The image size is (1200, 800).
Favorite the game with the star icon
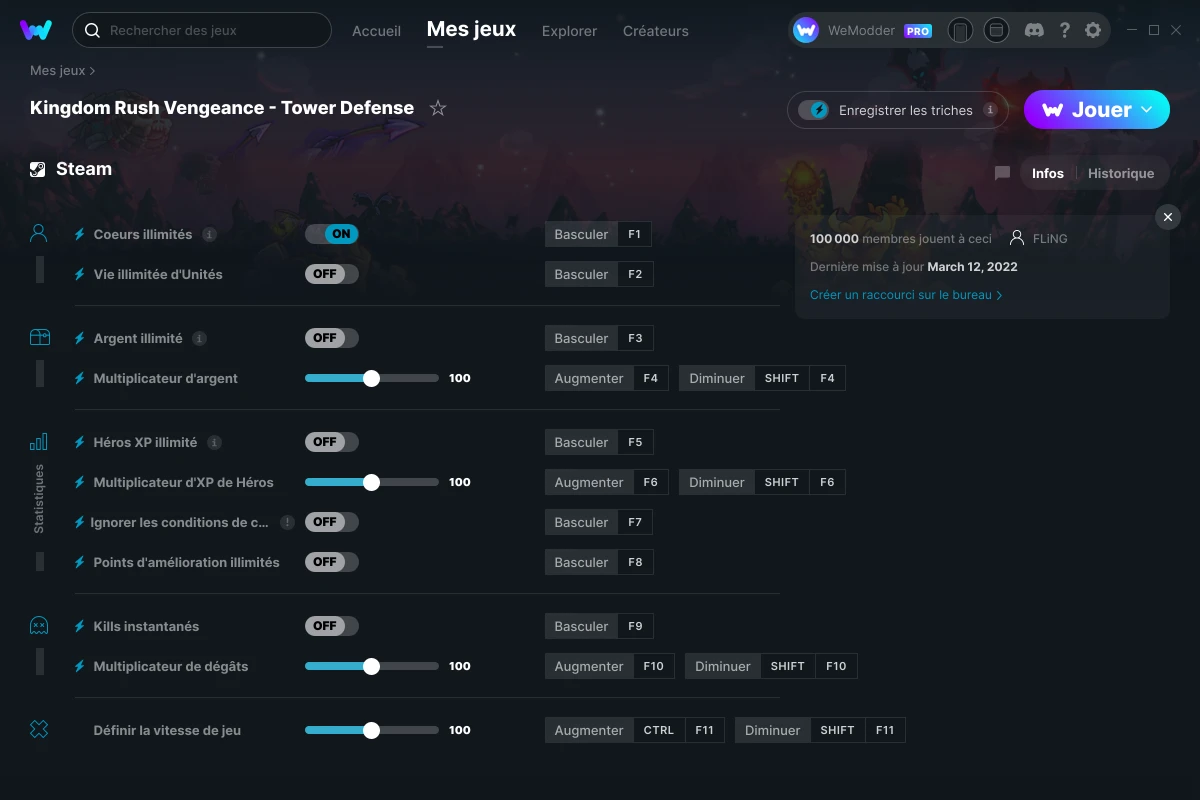438,108
